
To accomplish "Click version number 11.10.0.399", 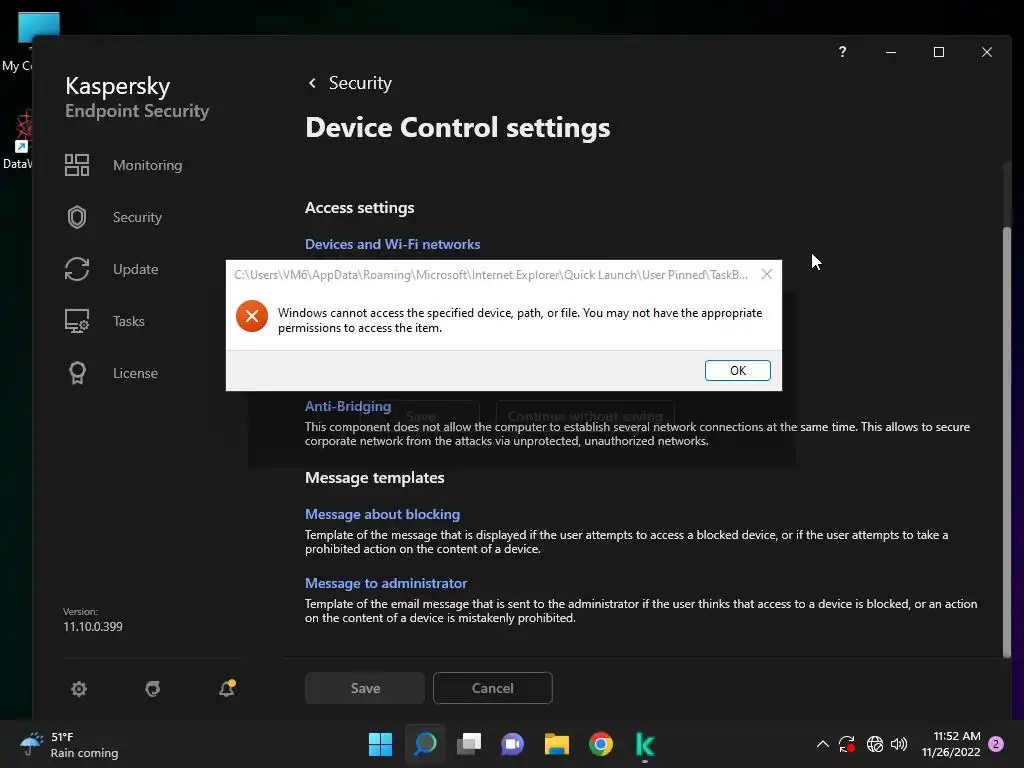I will click(93, 626).
